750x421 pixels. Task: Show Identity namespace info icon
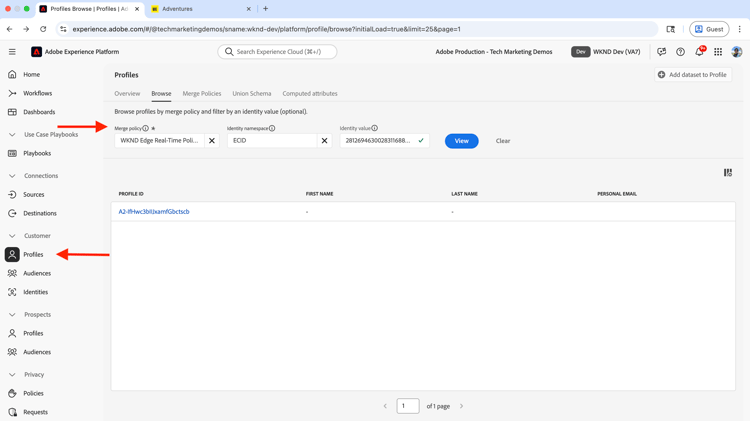coord(272,128)
